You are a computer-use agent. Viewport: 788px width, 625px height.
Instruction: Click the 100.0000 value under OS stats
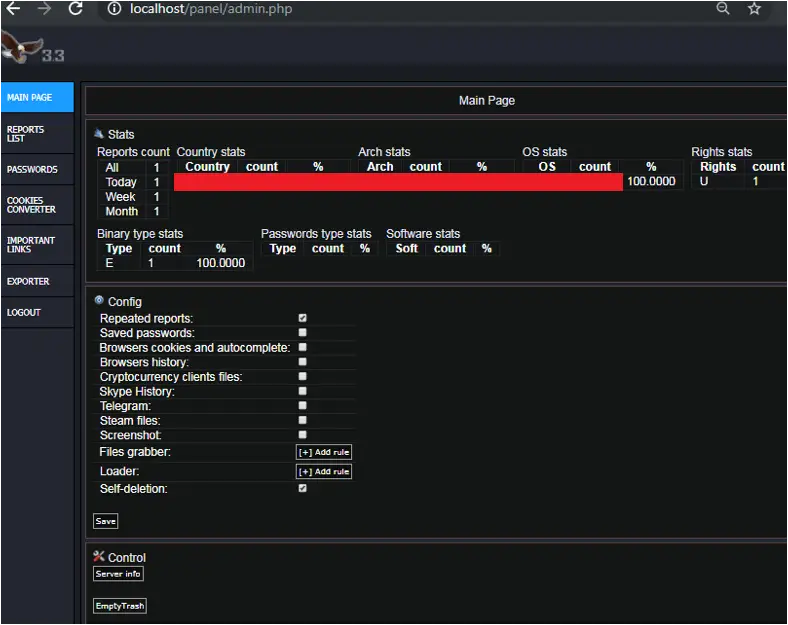click(651, 181)
